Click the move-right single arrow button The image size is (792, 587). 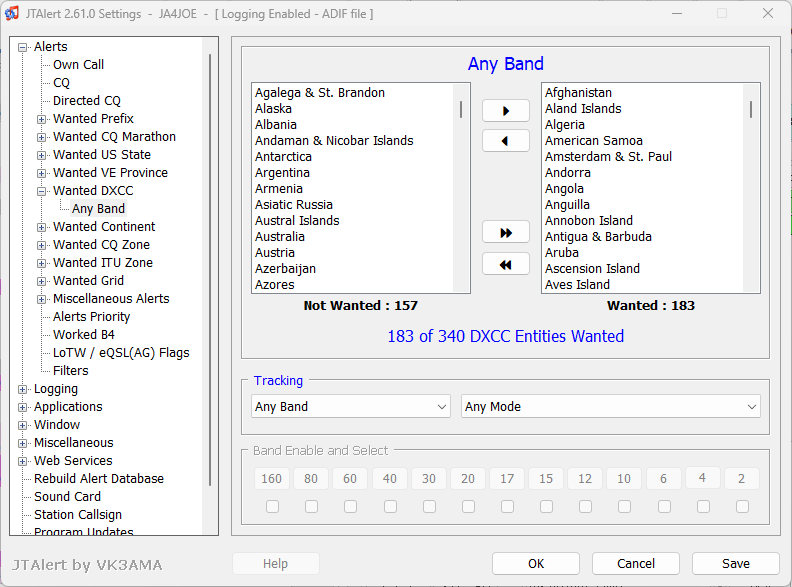506,111
